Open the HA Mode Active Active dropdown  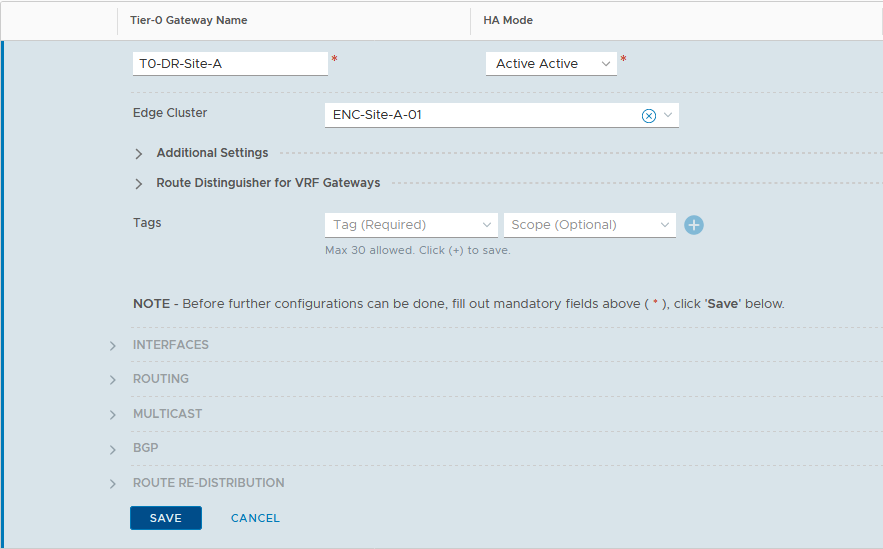[551, 64]
